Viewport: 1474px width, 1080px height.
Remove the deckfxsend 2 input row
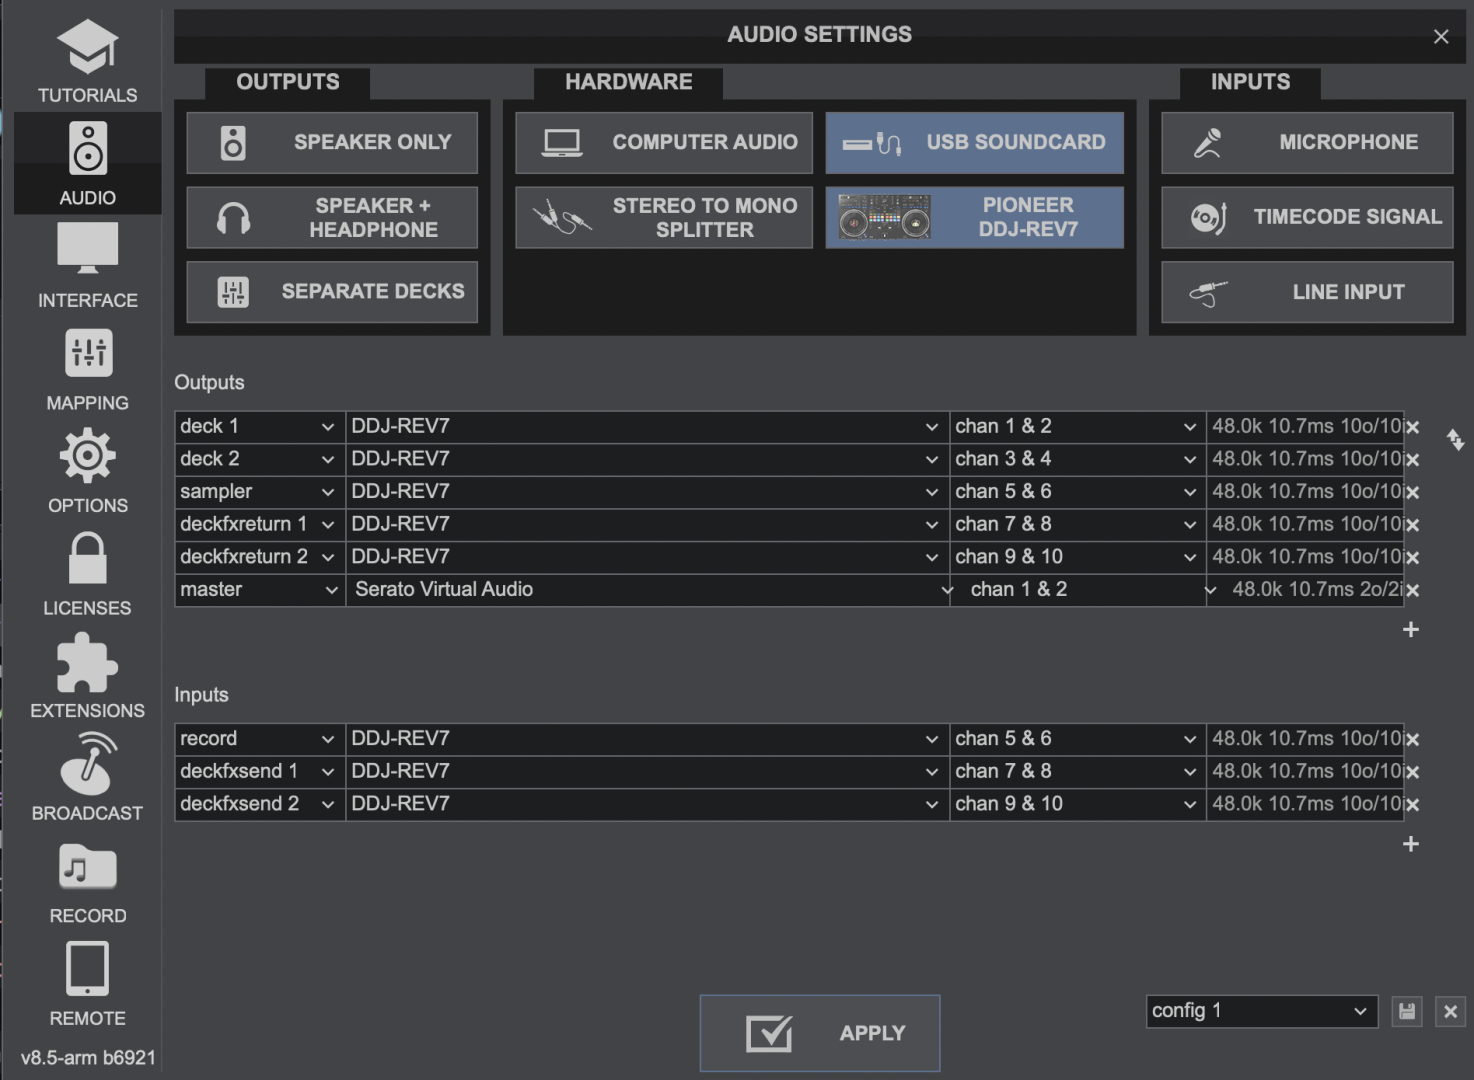click(1412, 804)
